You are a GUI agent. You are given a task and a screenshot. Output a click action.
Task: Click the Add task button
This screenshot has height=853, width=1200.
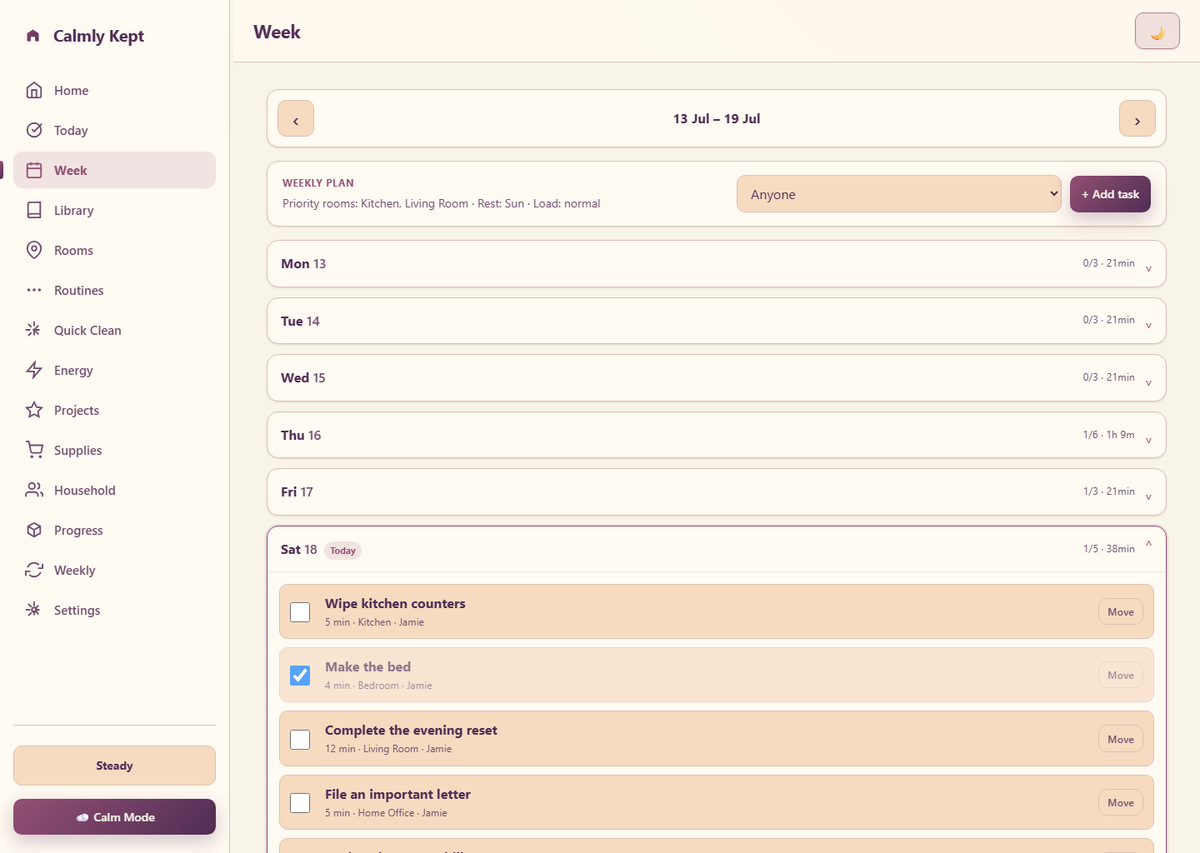click(x=1110, y=194)
